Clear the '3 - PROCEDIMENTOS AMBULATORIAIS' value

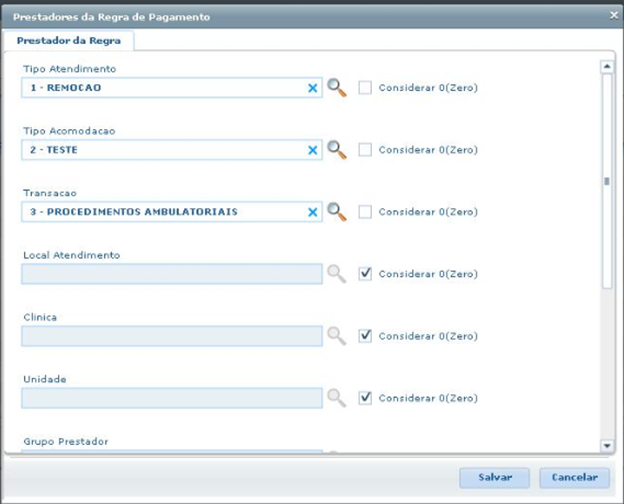click(312, 212)
